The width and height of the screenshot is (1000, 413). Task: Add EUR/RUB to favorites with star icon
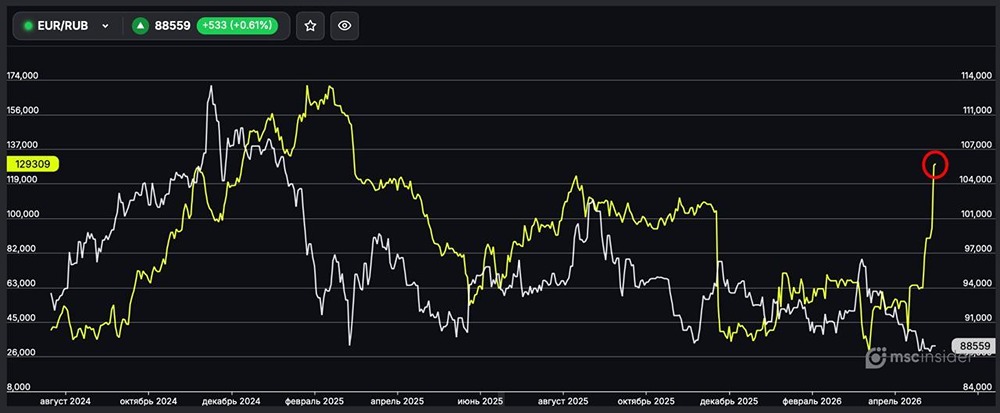coord(310,26)
